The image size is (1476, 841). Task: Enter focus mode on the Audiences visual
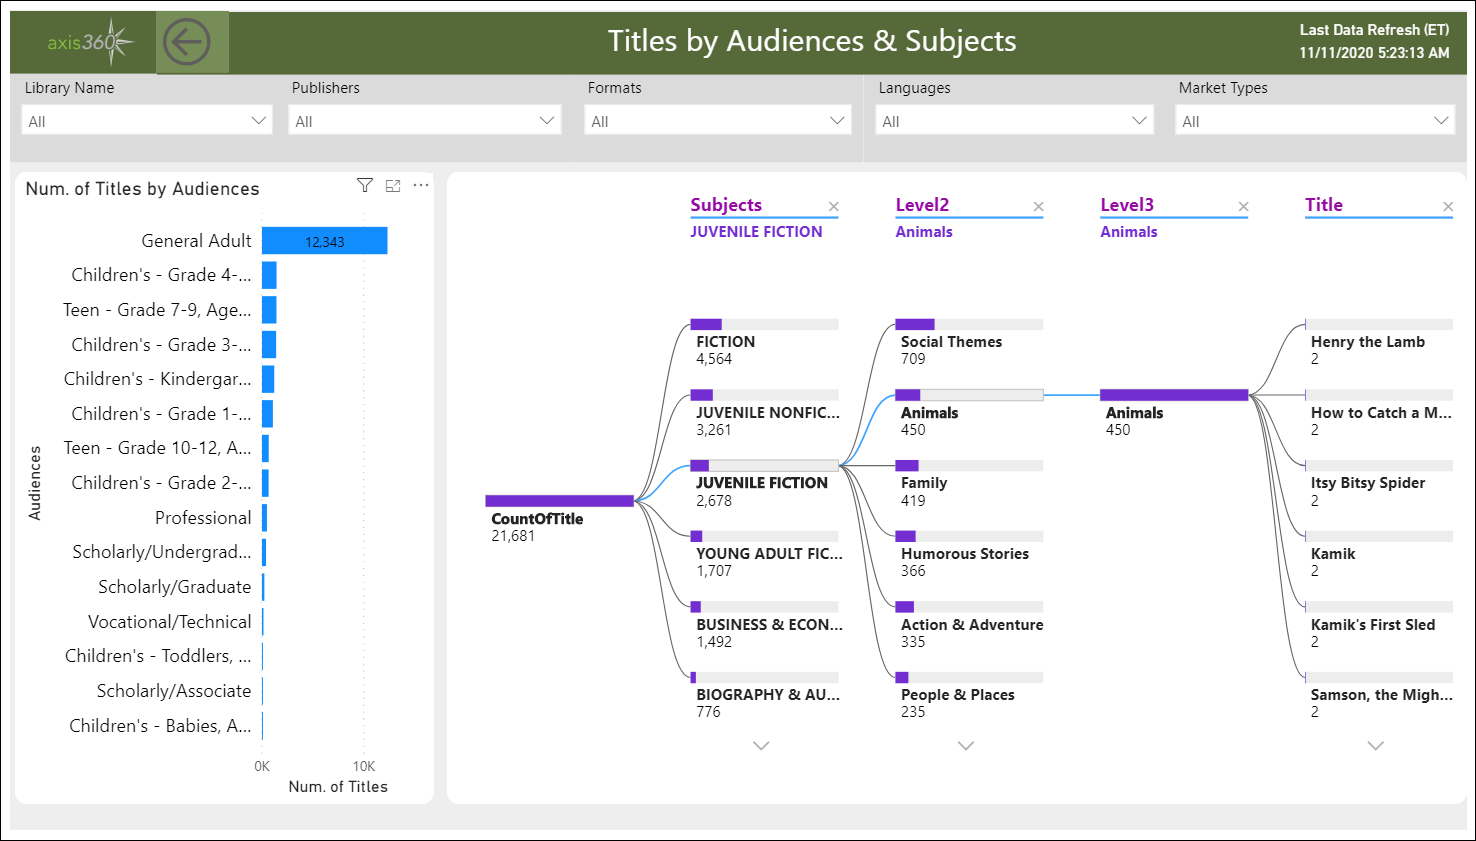click(392, 185)
